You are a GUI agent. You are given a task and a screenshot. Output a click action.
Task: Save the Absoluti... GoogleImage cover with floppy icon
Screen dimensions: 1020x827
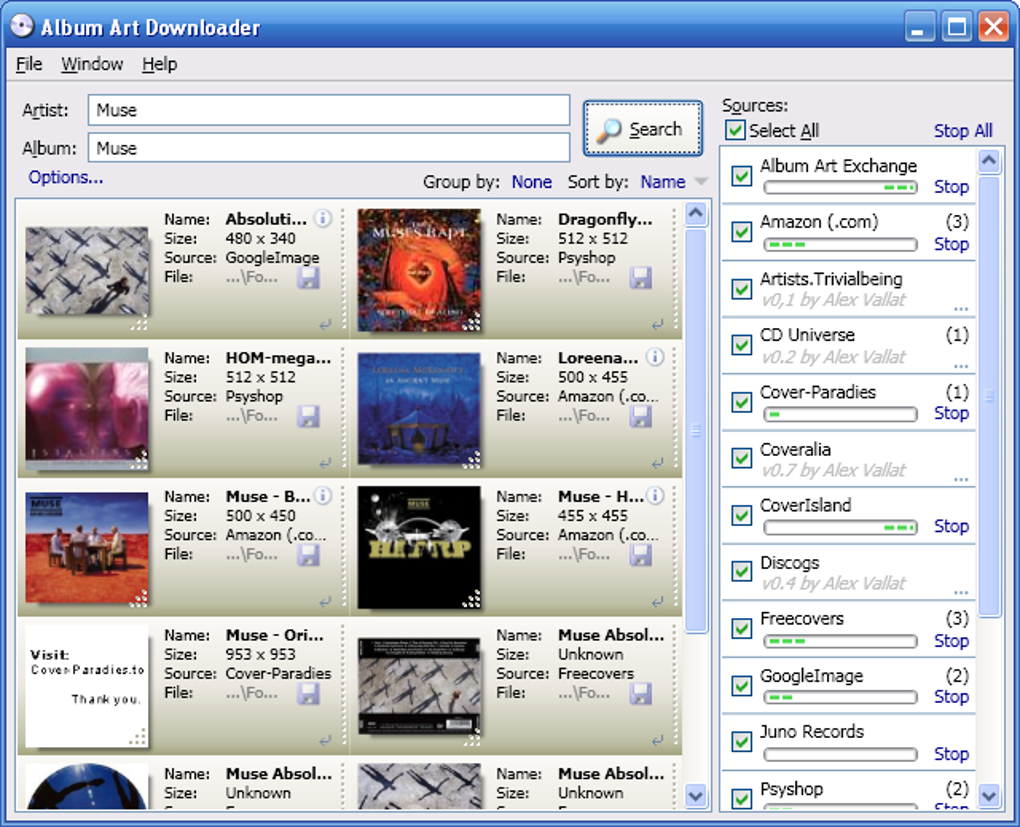pos(308,278)
